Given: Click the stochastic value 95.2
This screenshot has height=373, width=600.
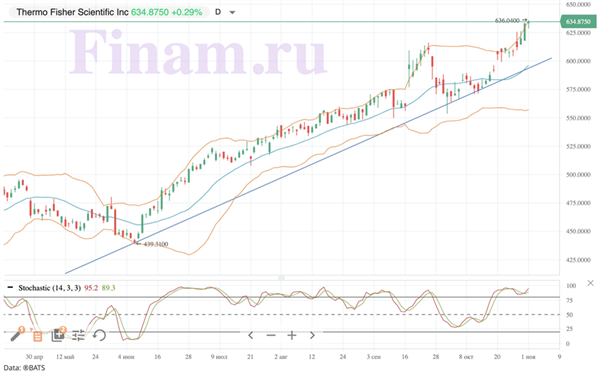Looking at the screenshot, I should [x=91, y=288].
